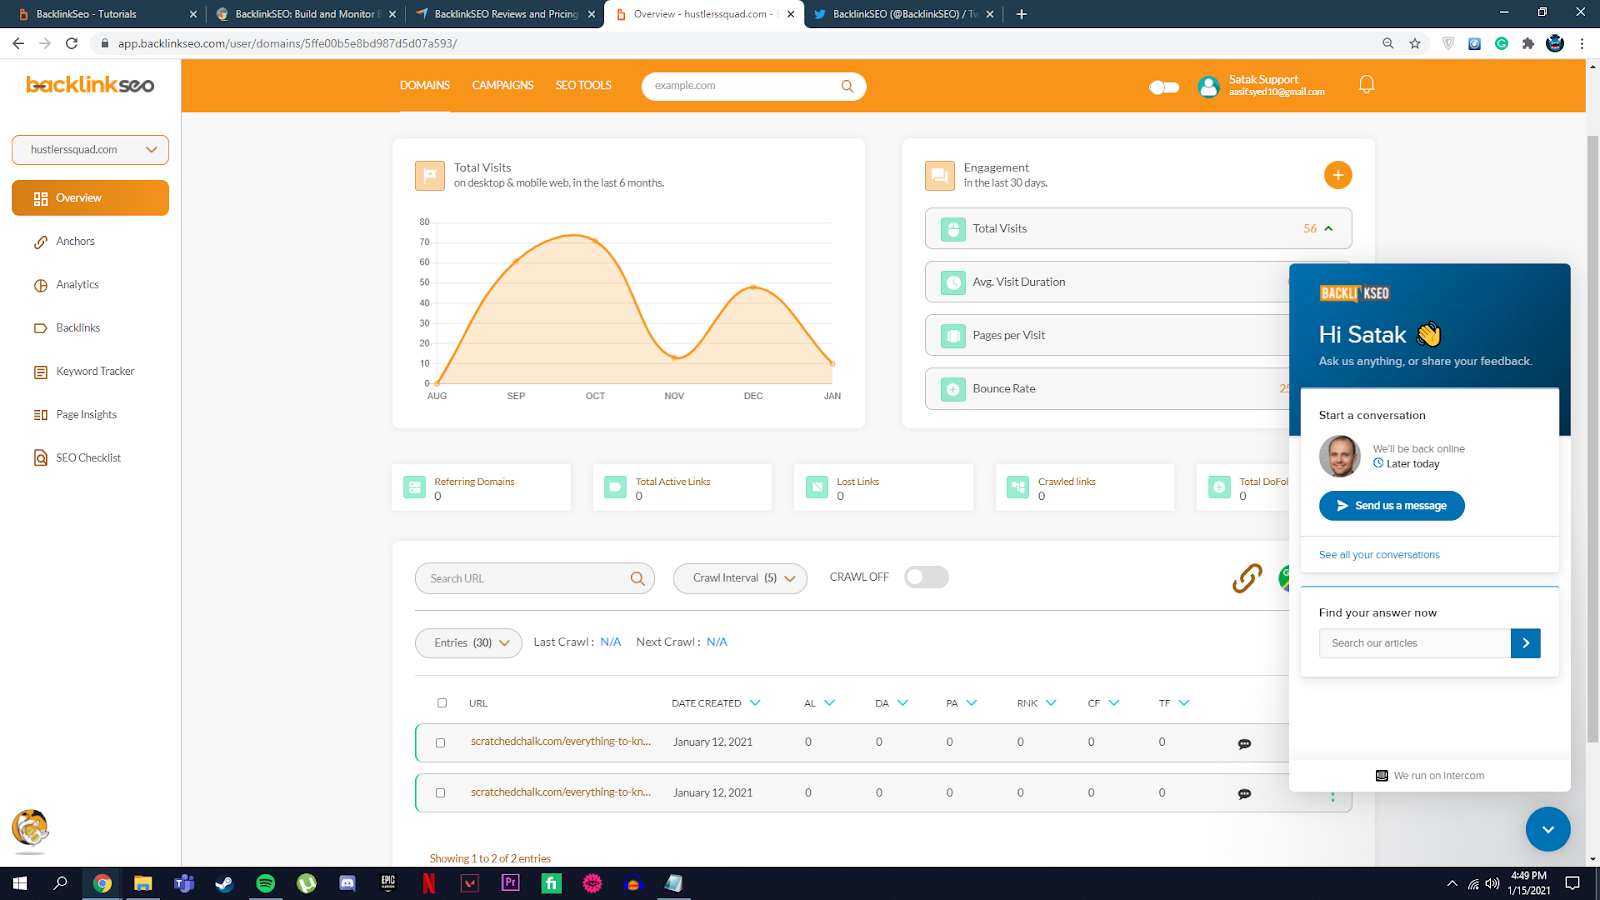1600x900 pixels.
Task: Tick the select-all checkbox beside URL header
Action: [x=442, y=703]
